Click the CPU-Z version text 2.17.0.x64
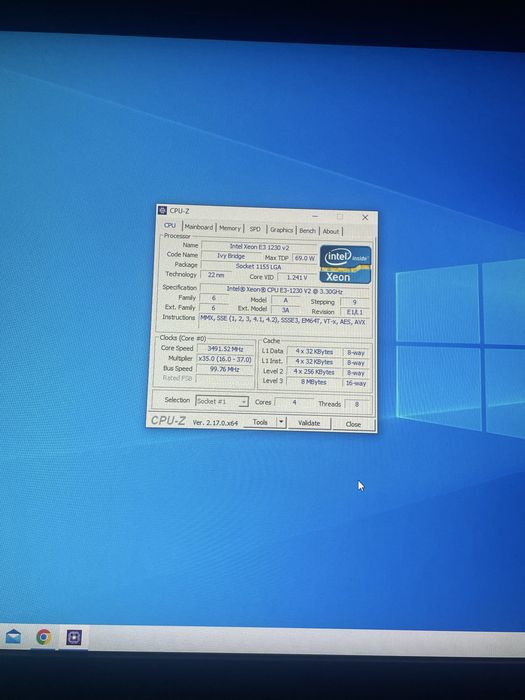 pyautogui.click(x=215, y=422)
